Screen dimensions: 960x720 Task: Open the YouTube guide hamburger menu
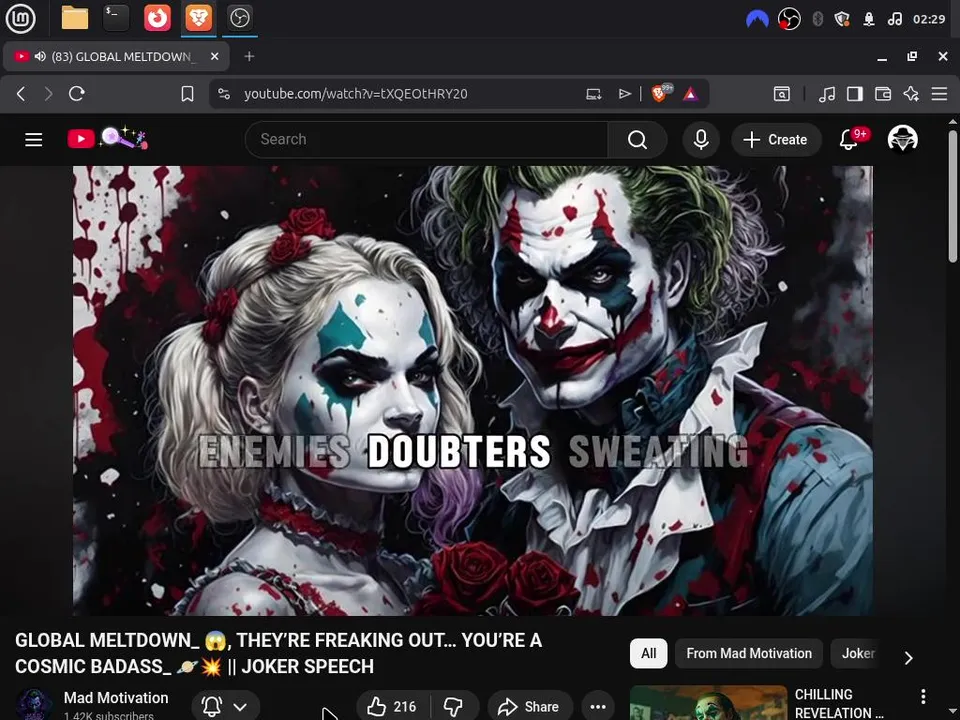pos(34,140)
